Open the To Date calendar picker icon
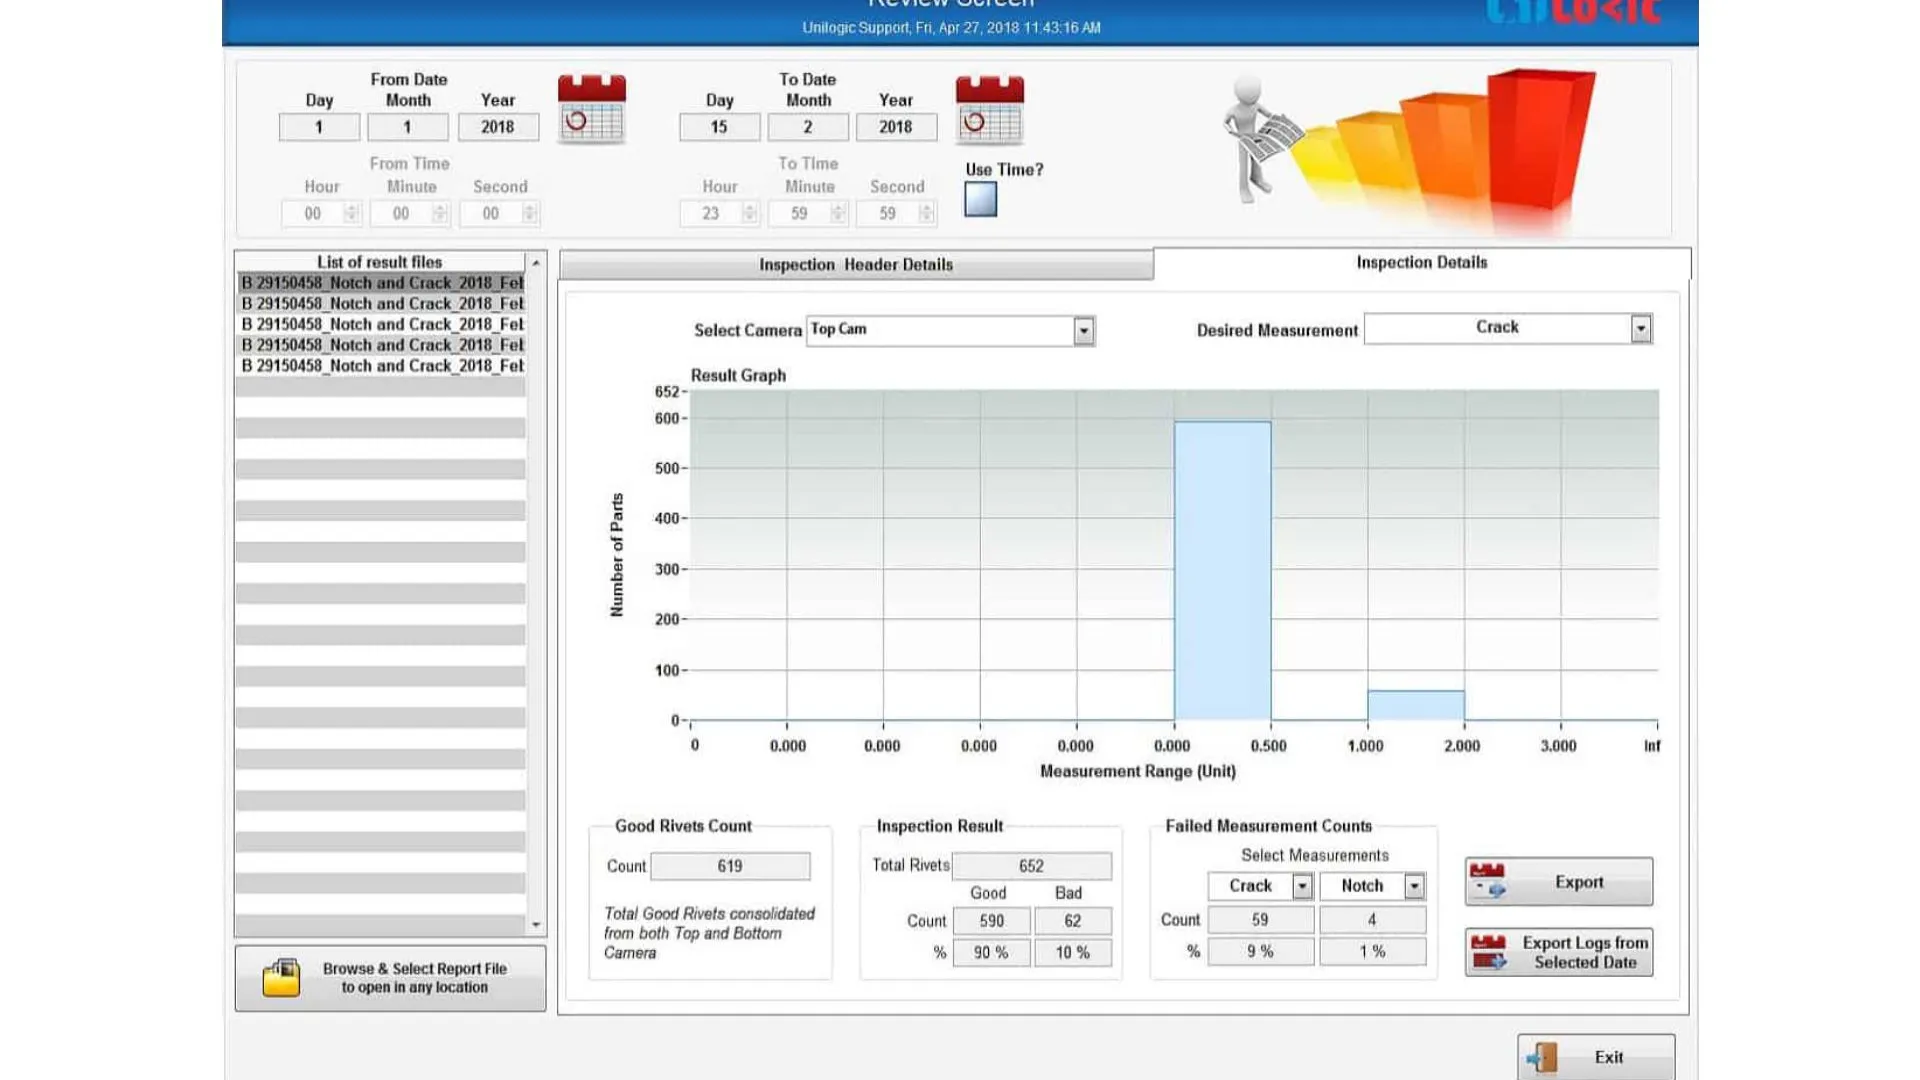The height and width of the screenshot is (1080, 1920). coord(989,109)
